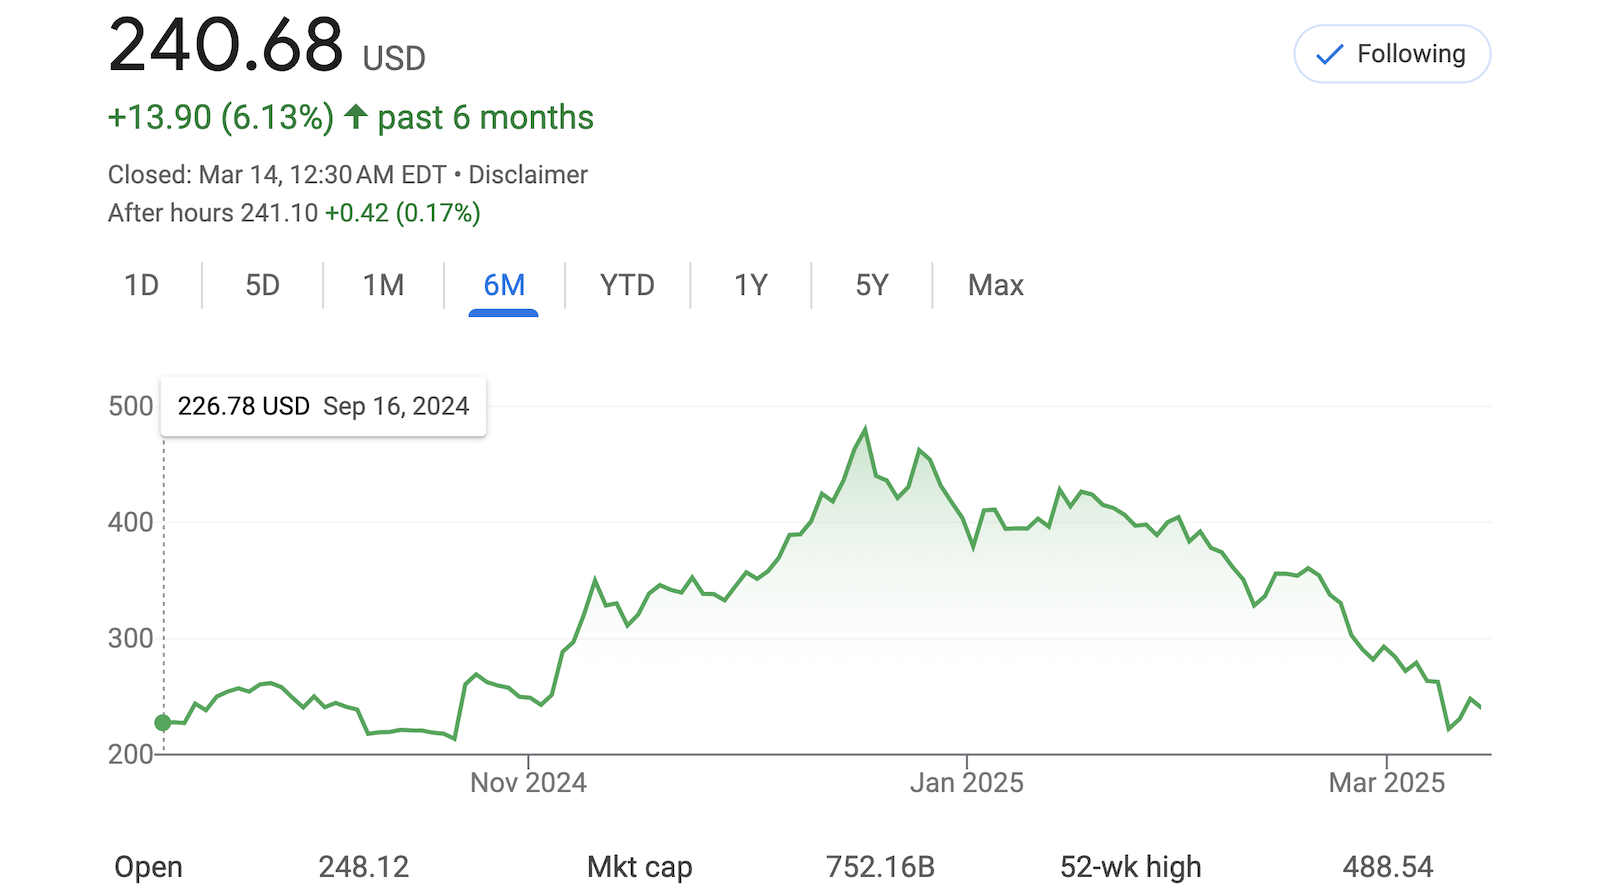Open the Disclaimer link
This screenshot has height=890, width=1600.
pos(528,175)
